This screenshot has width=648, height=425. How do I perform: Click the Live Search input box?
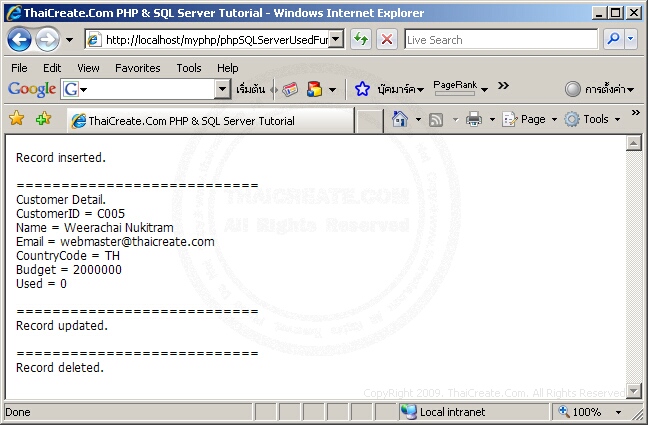501,40
